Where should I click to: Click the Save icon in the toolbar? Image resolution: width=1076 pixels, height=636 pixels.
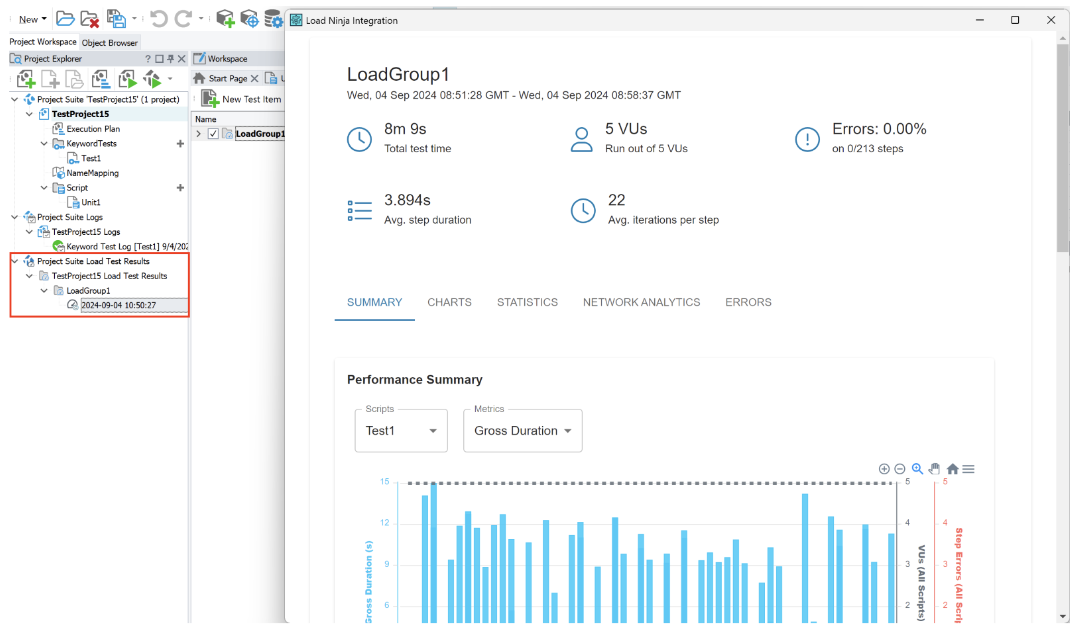[x=116, y=18]
